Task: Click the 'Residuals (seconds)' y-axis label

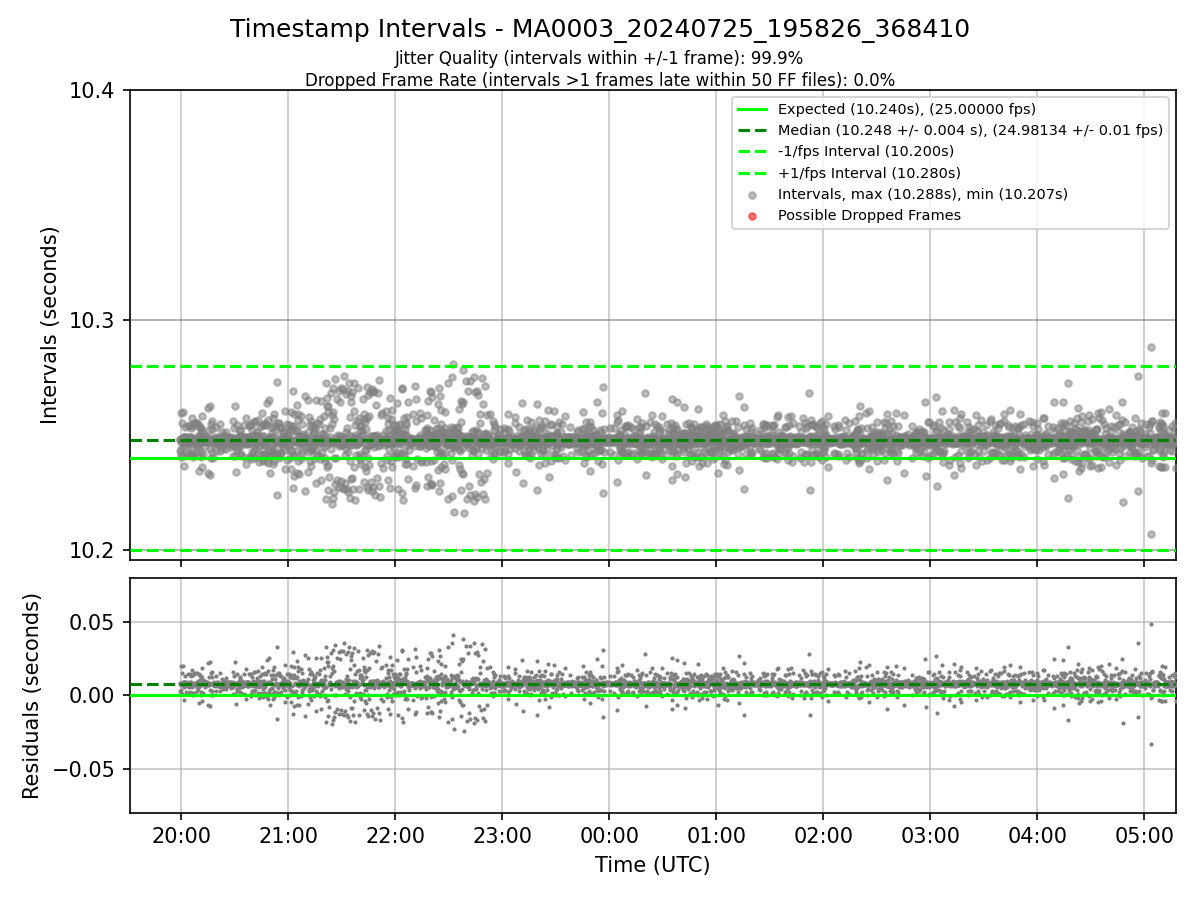Action: [x=31, y=696]
